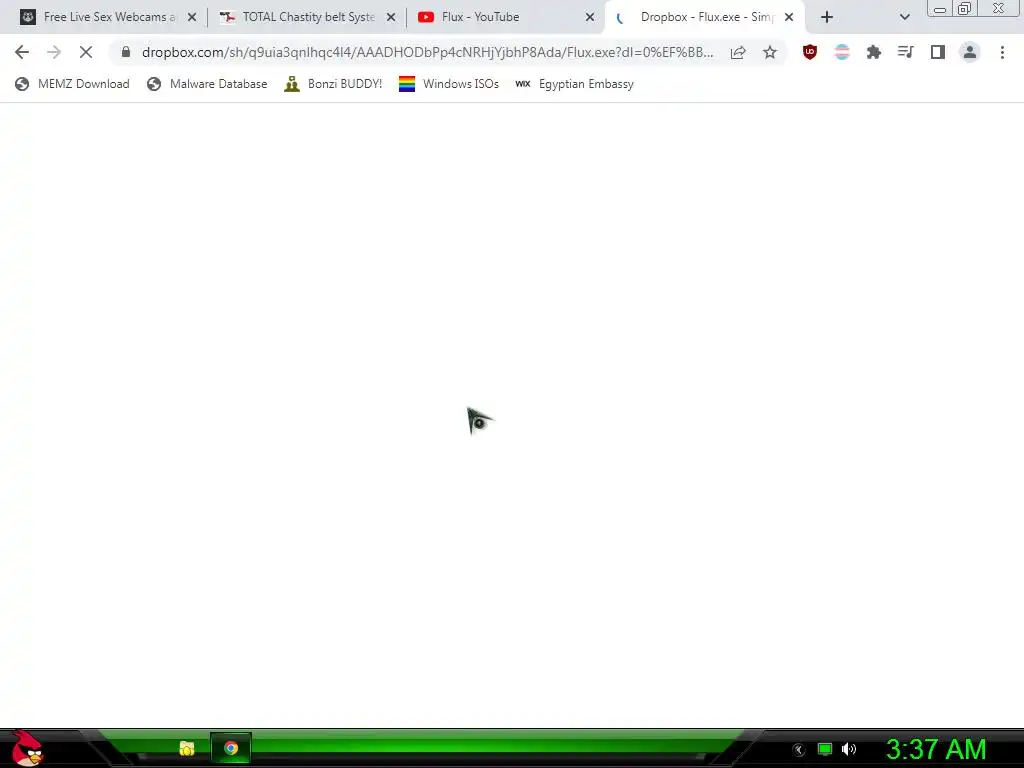Open the Egyptian Embassy bookmark
This screenshot has height=768, width=1024.
575,84
